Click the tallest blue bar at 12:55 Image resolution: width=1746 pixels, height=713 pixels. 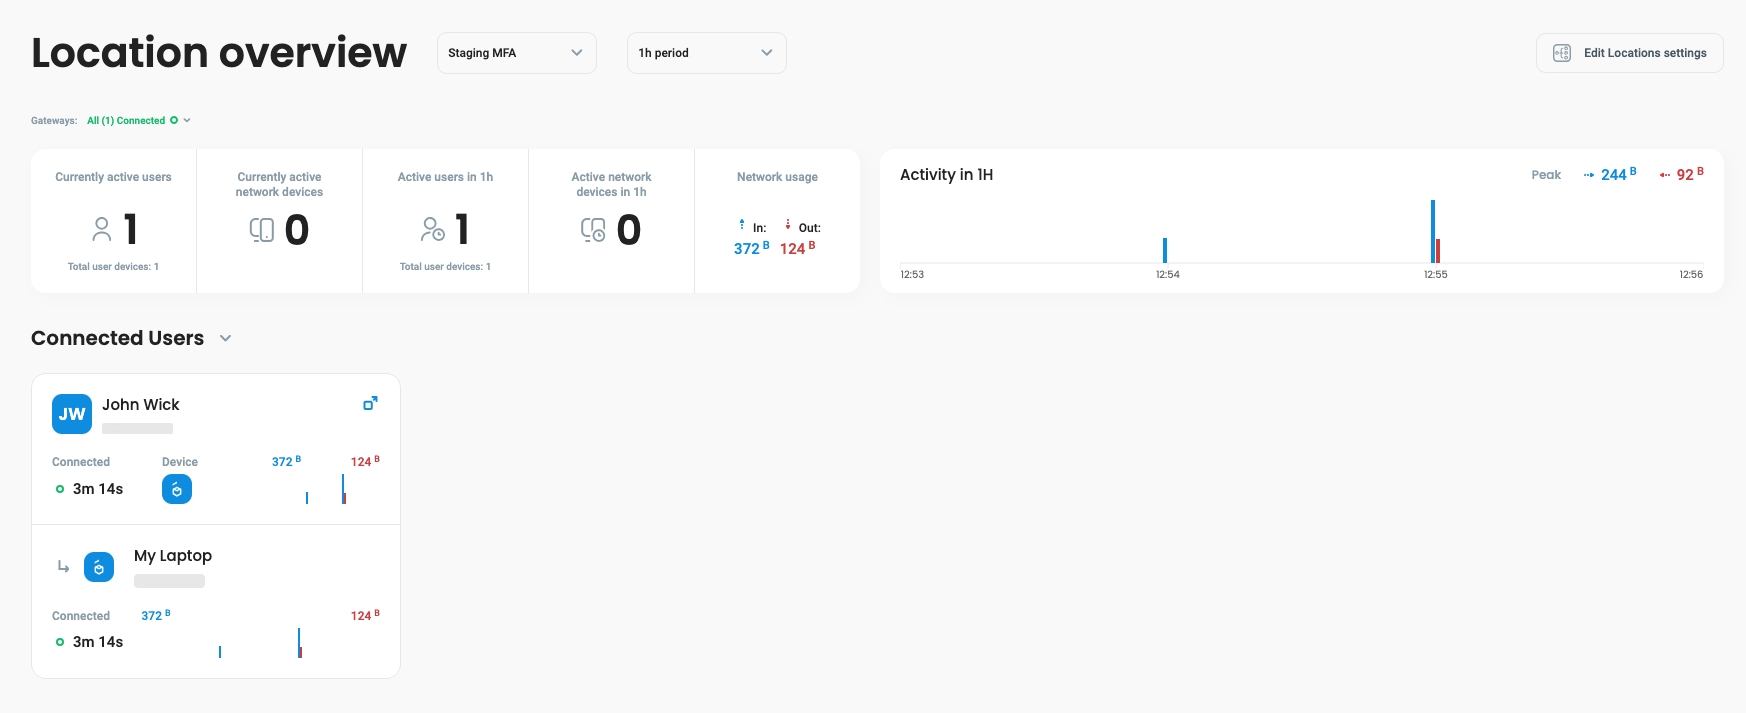click(x=1432, y=231)
